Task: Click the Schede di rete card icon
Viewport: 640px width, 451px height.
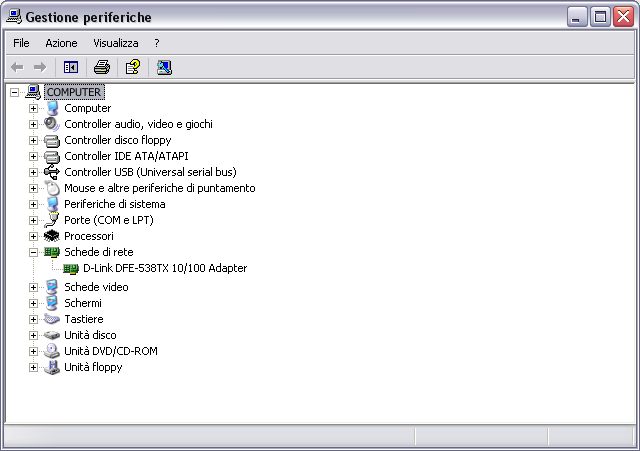Action: click(52, 252)
